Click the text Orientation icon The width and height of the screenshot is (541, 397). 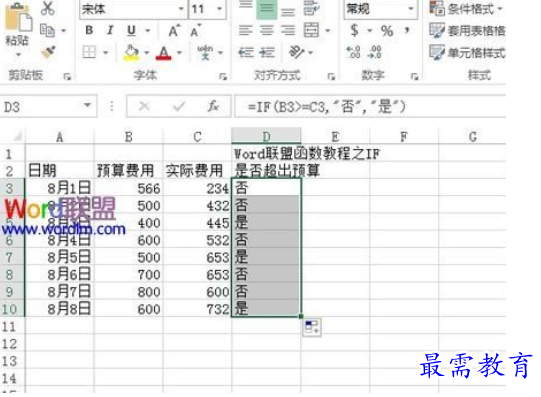tap(296, 52)
